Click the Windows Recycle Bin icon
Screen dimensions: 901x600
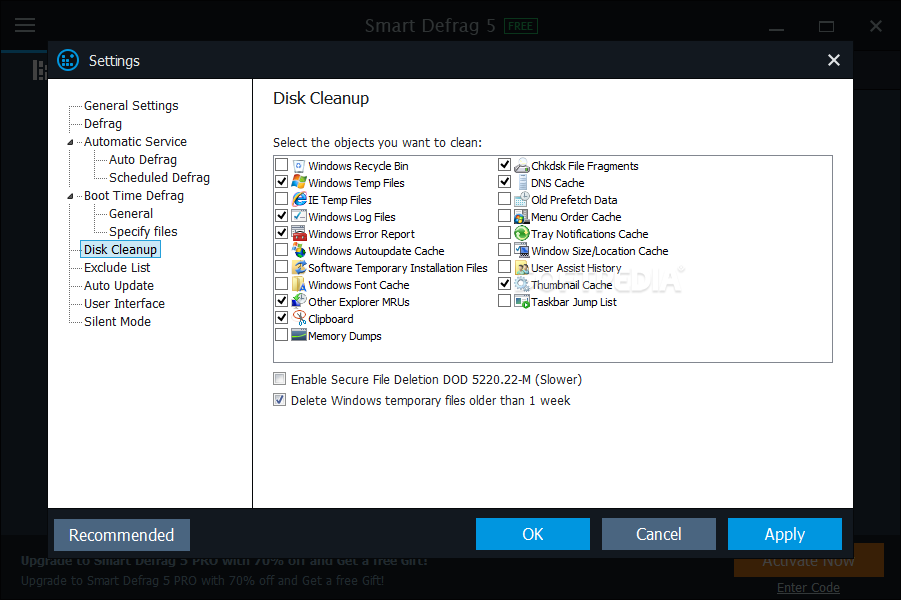pos(299,166)
